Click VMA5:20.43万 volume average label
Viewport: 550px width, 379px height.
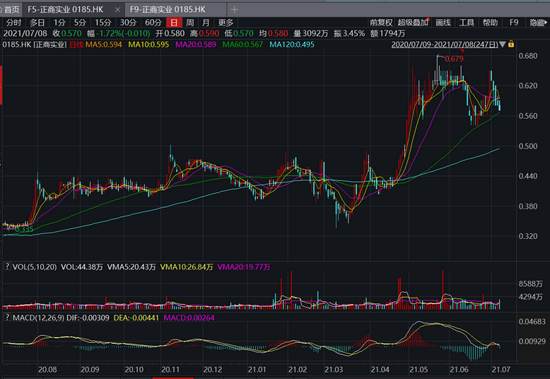[x=131, y=267]
